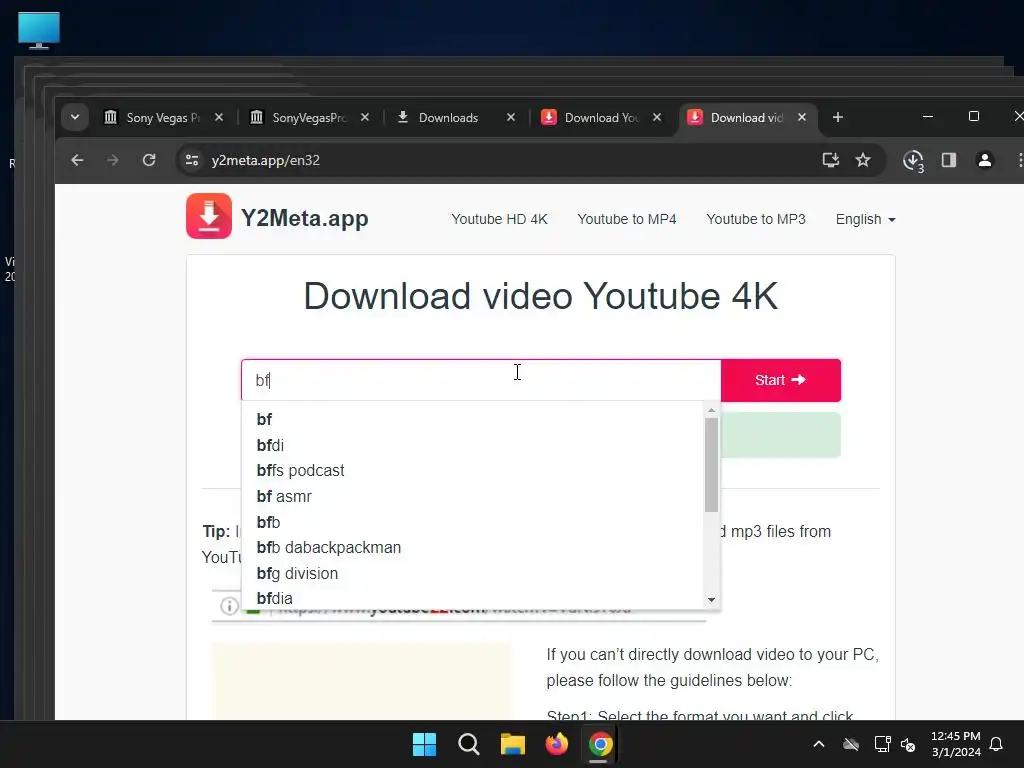The width and height of the screenshot is (1024, 768).
Task: Click the Y2Meta red download logo icon
Action: [209, 216]
